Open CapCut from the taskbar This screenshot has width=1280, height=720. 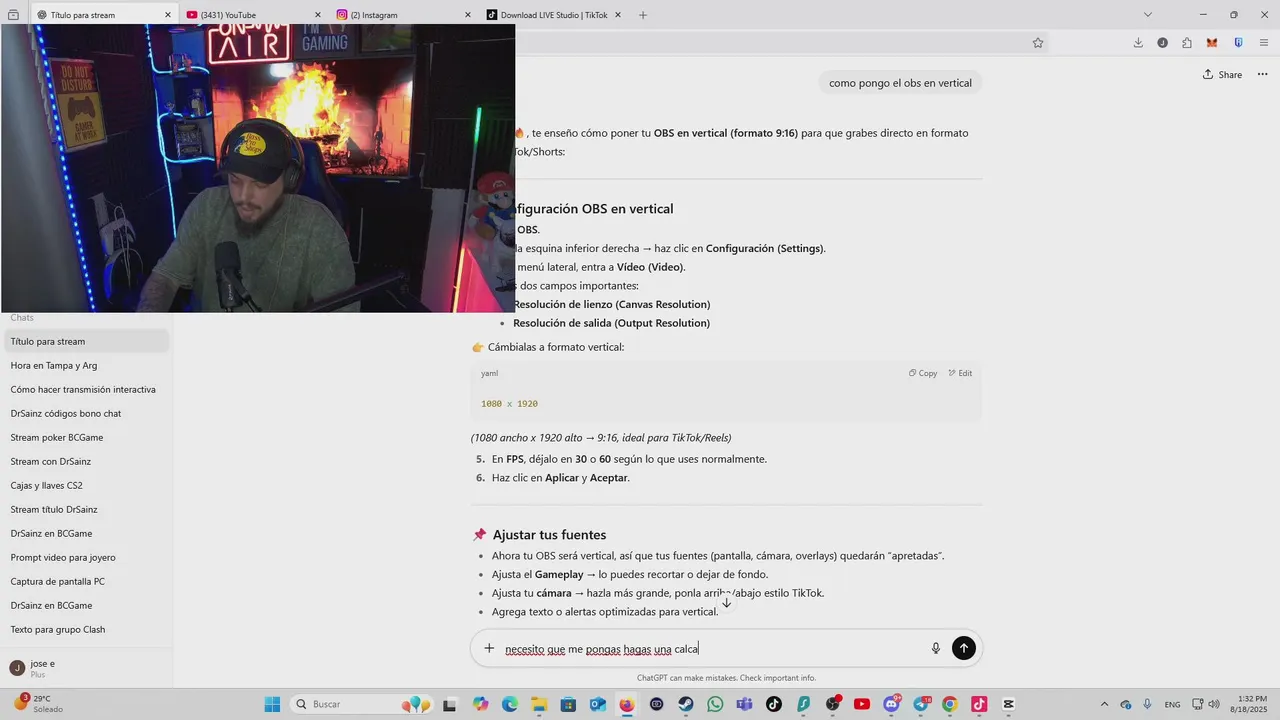(x=1008, y=704)
